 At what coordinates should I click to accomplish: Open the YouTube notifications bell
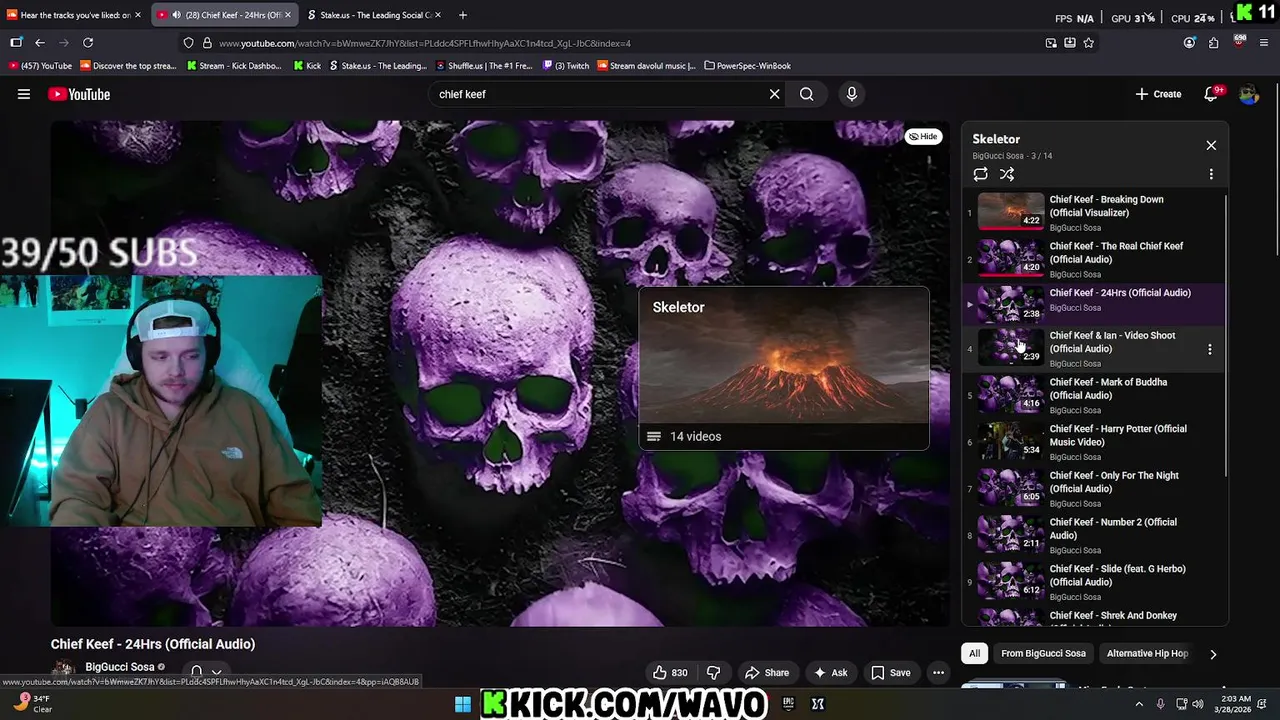1211,94
